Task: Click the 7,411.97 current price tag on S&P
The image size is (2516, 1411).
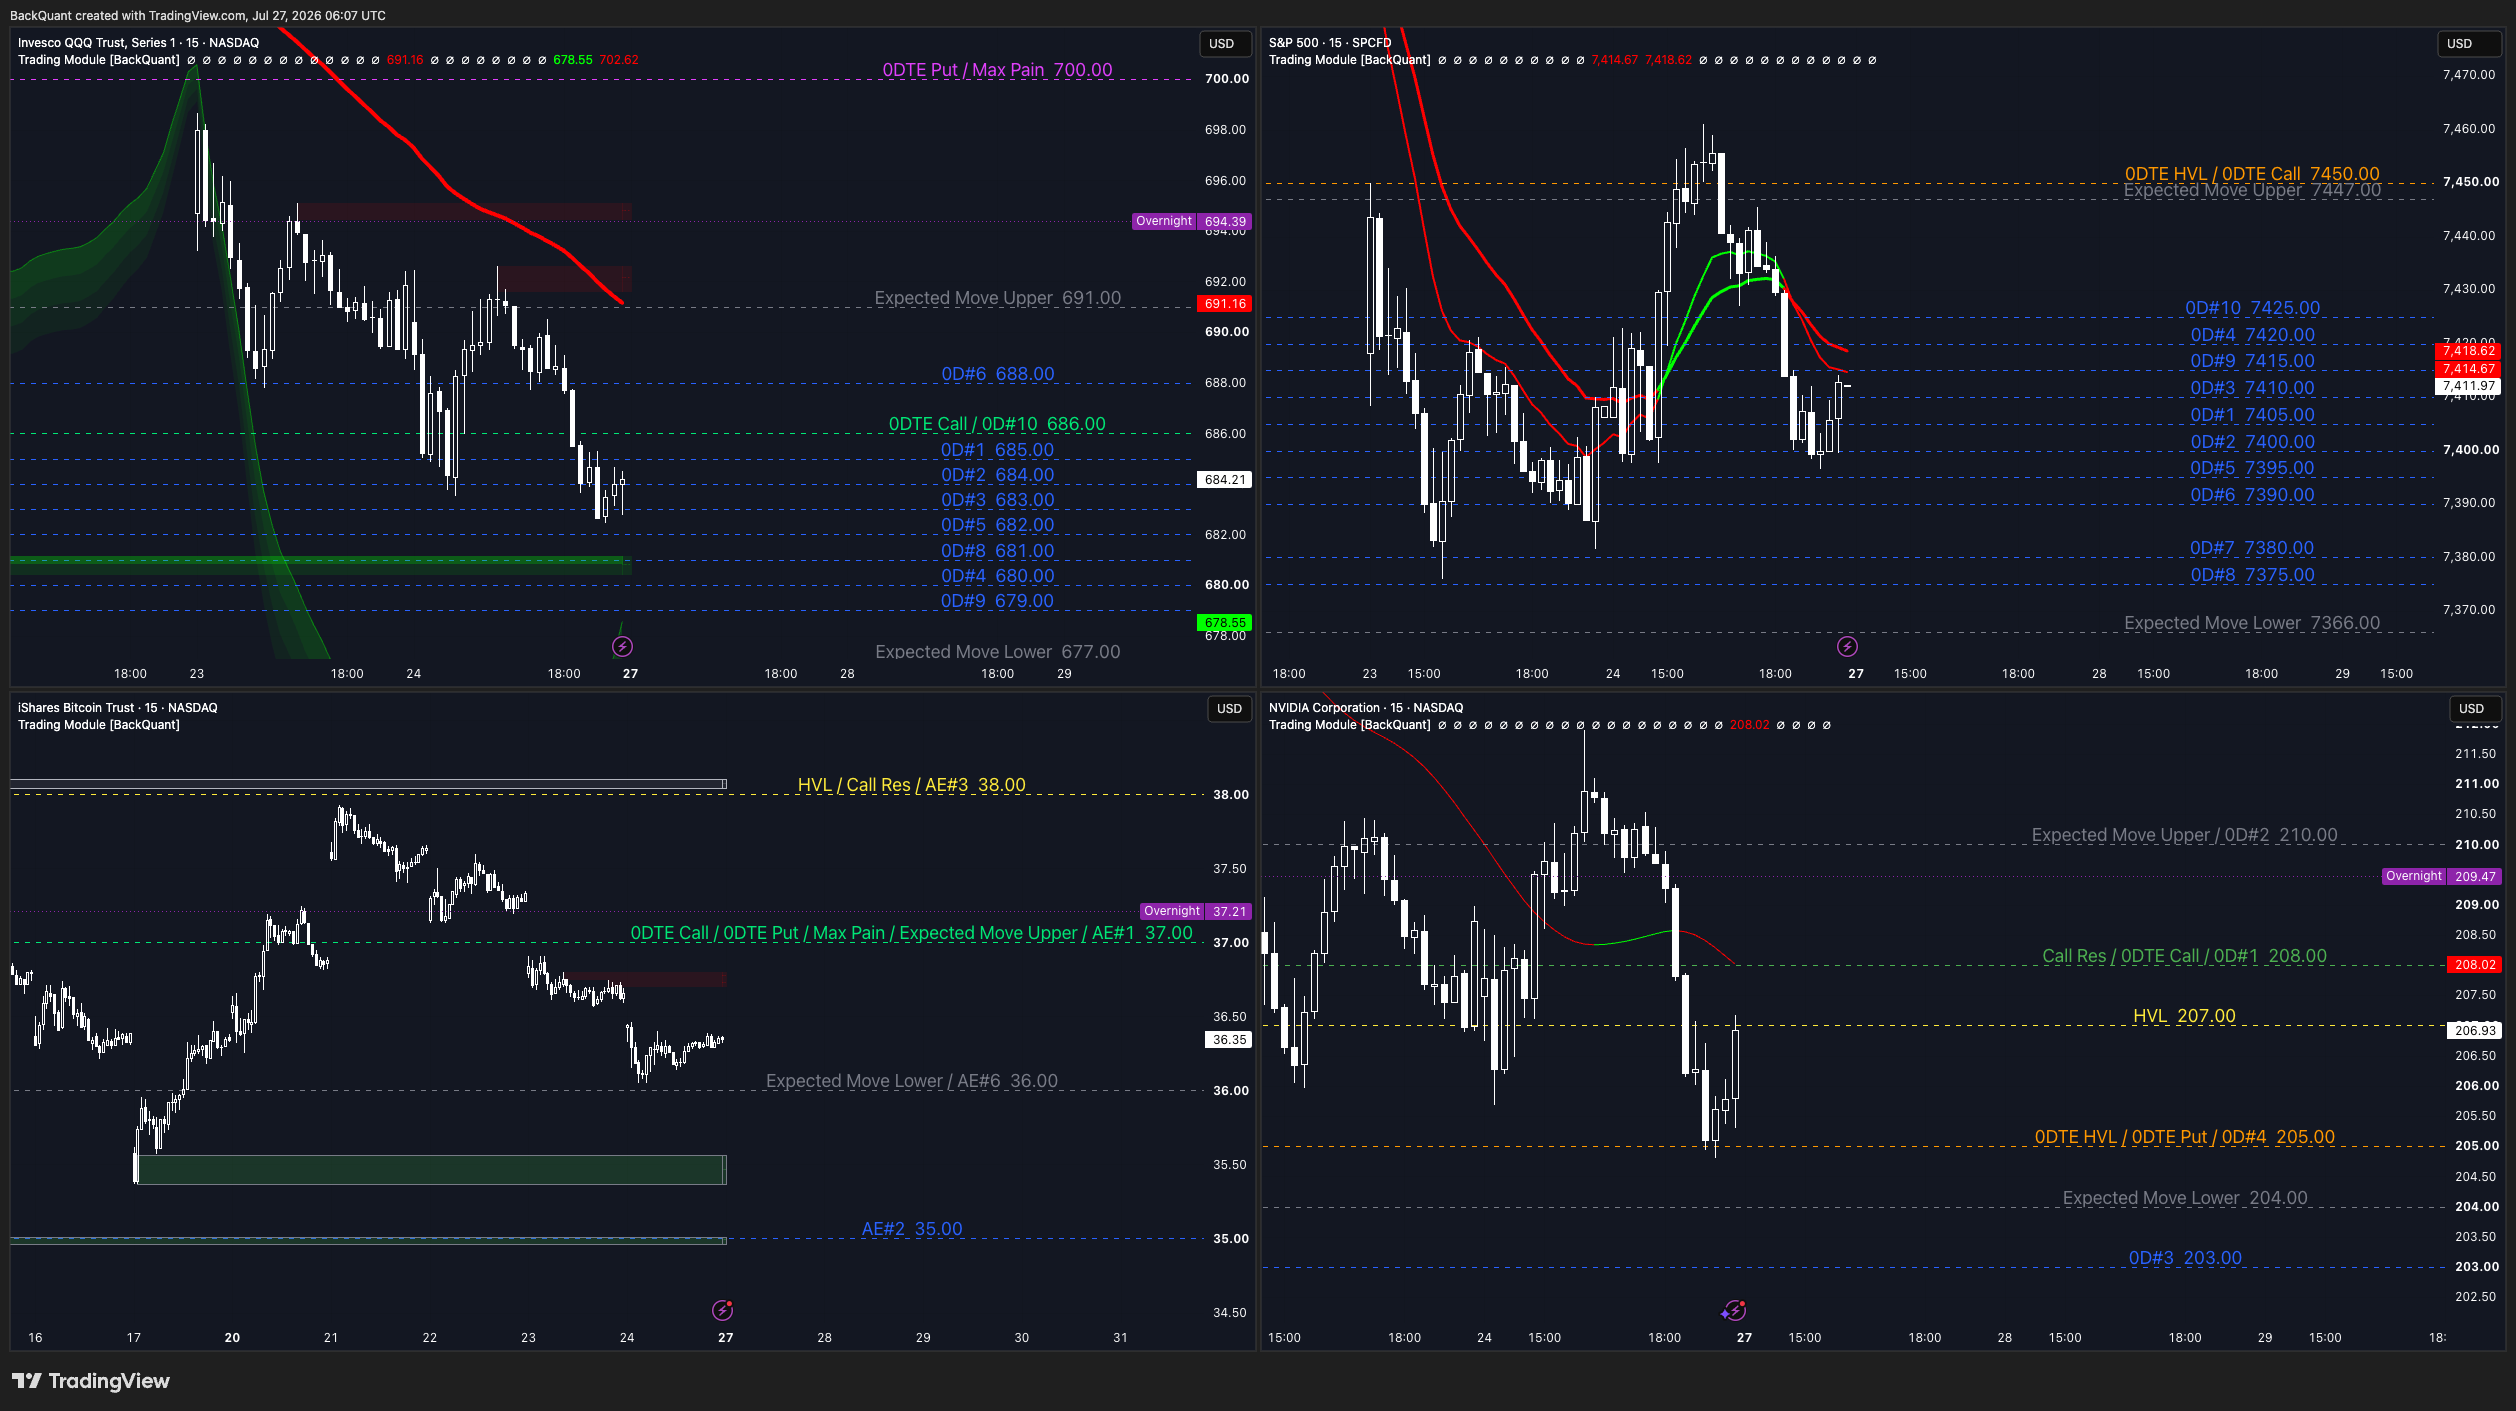Action: point(2469,386)
